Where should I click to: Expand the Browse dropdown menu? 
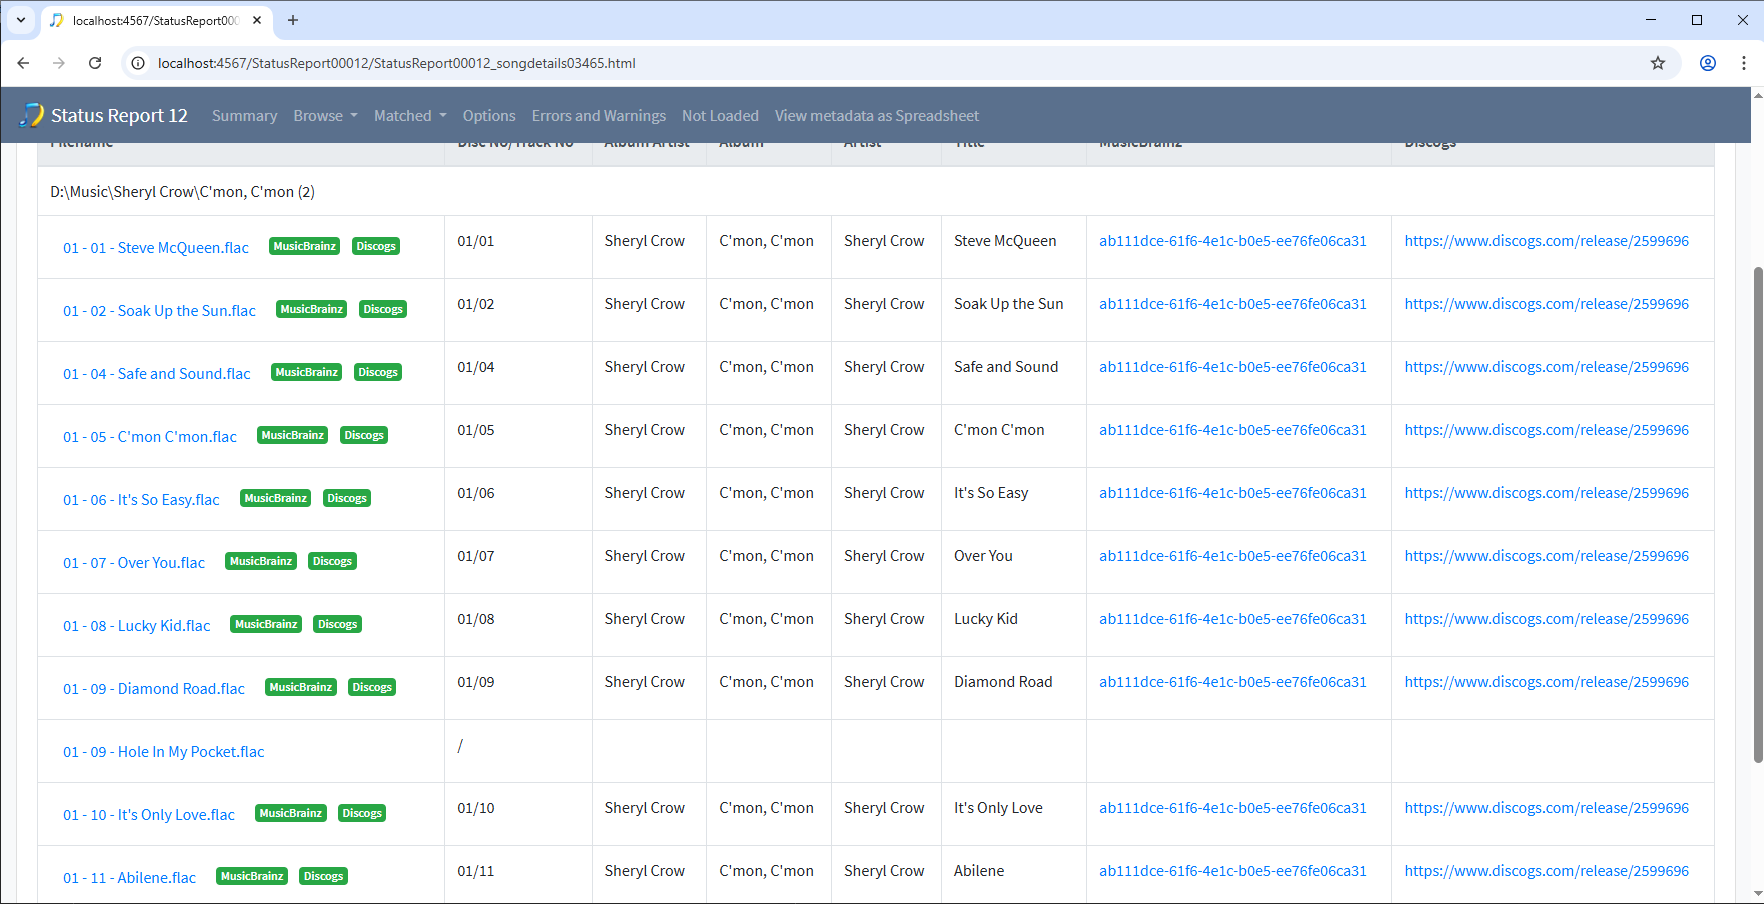[325, 116]
